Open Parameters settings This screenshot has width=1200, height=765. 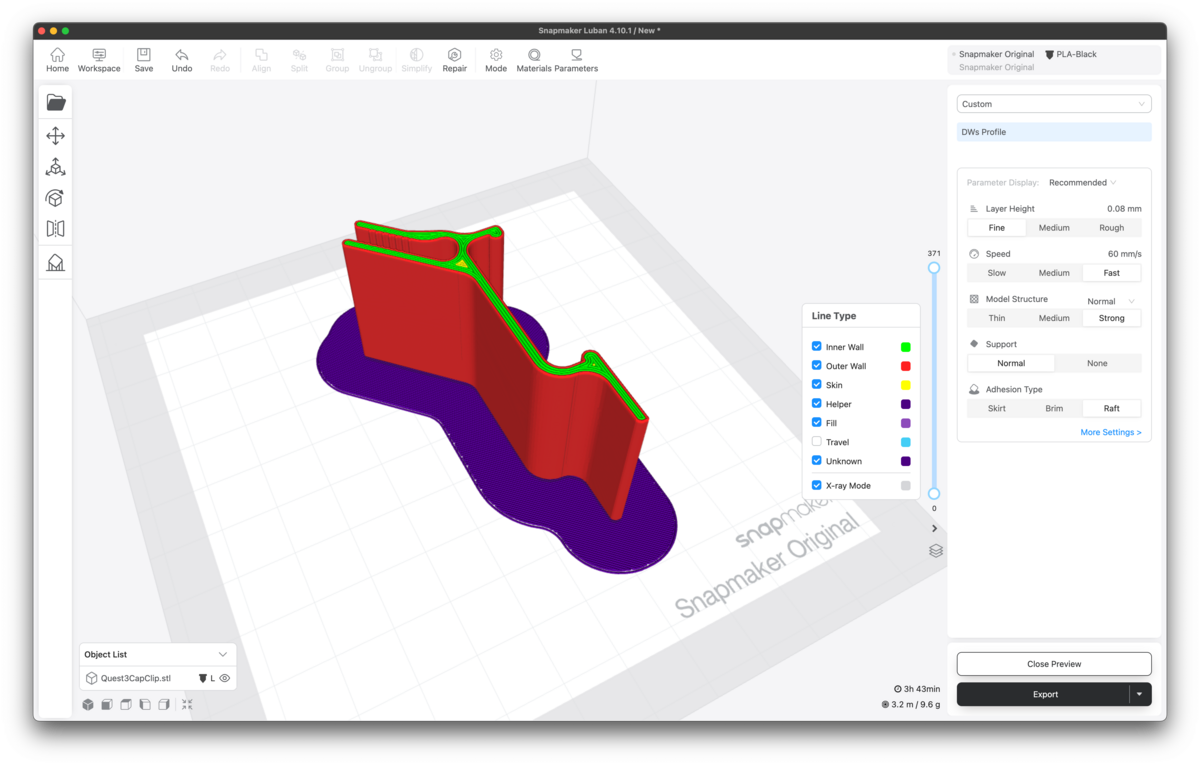tap(576, 60)
